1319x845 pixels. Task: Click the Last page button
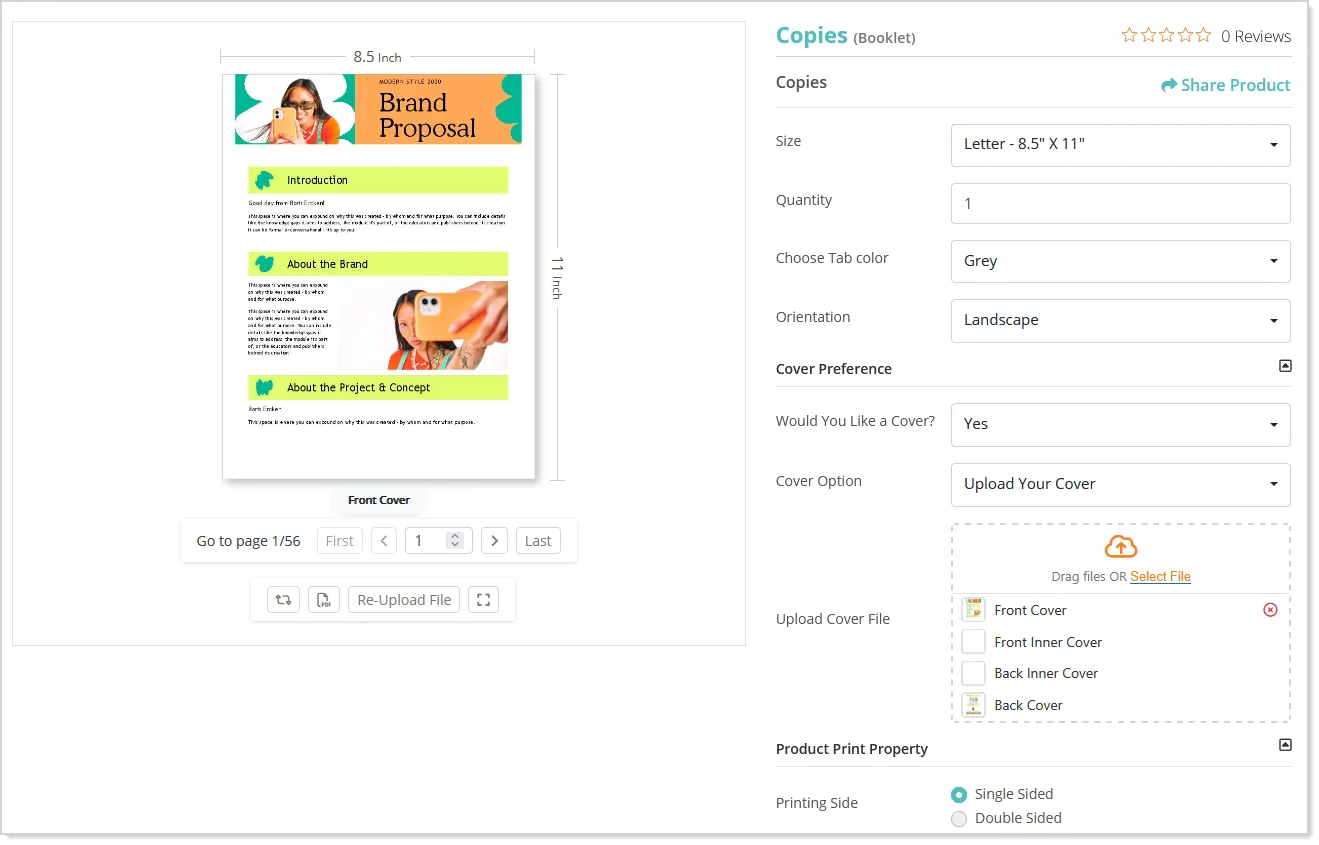coord(538,541)
